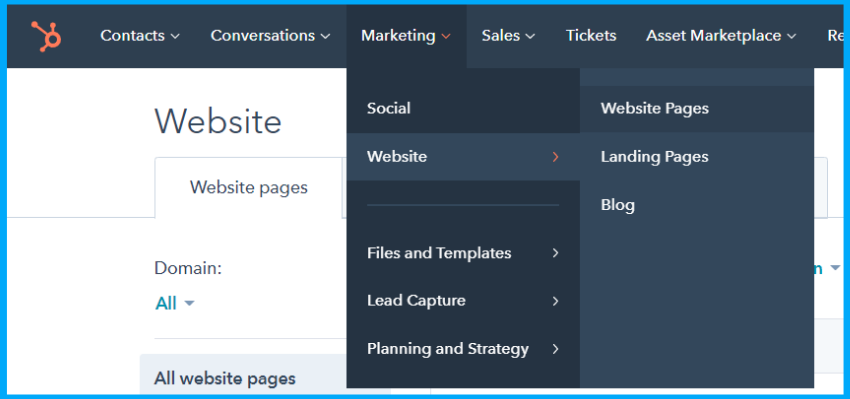Open Files and Templates submenu

point(463,253)
